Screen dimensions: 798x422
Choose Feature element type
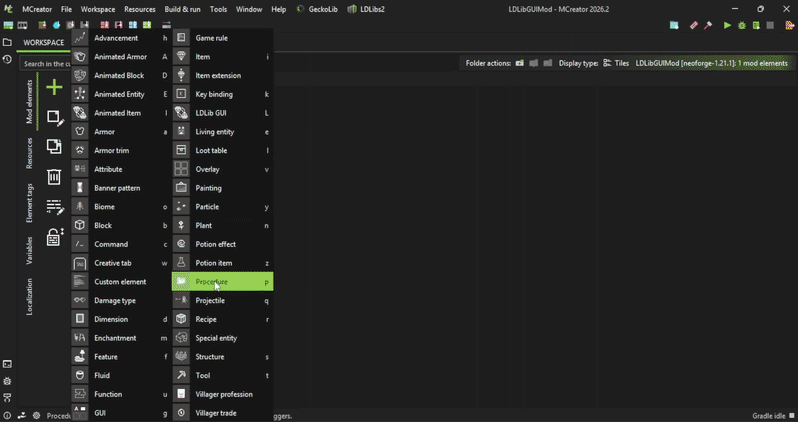click(x=121, y=357)
